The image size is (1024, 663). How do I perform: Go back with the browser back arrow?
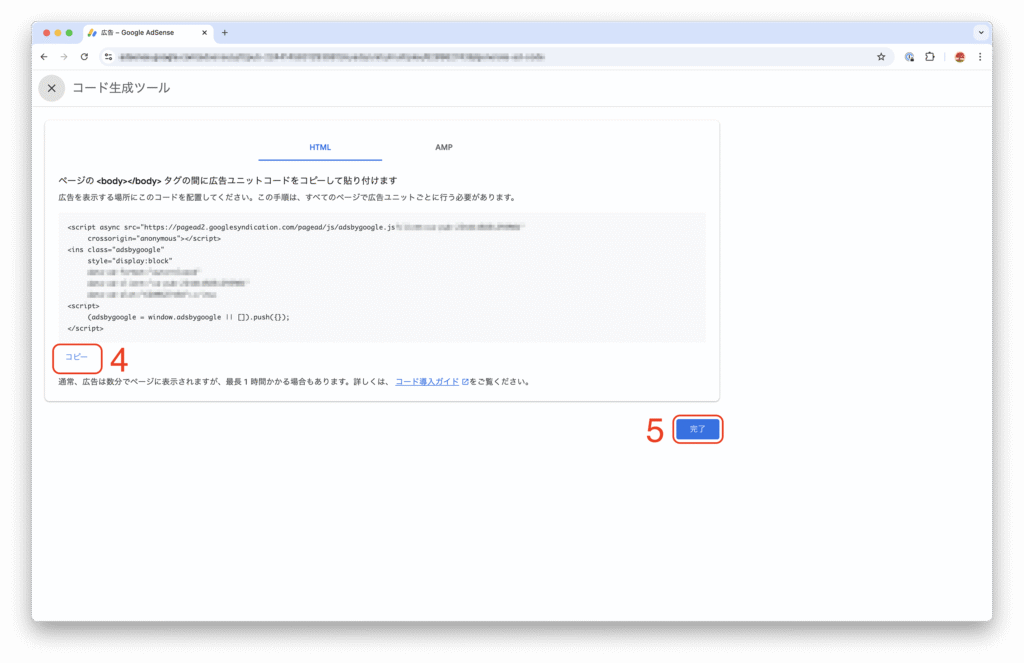[x=44, y=57]
